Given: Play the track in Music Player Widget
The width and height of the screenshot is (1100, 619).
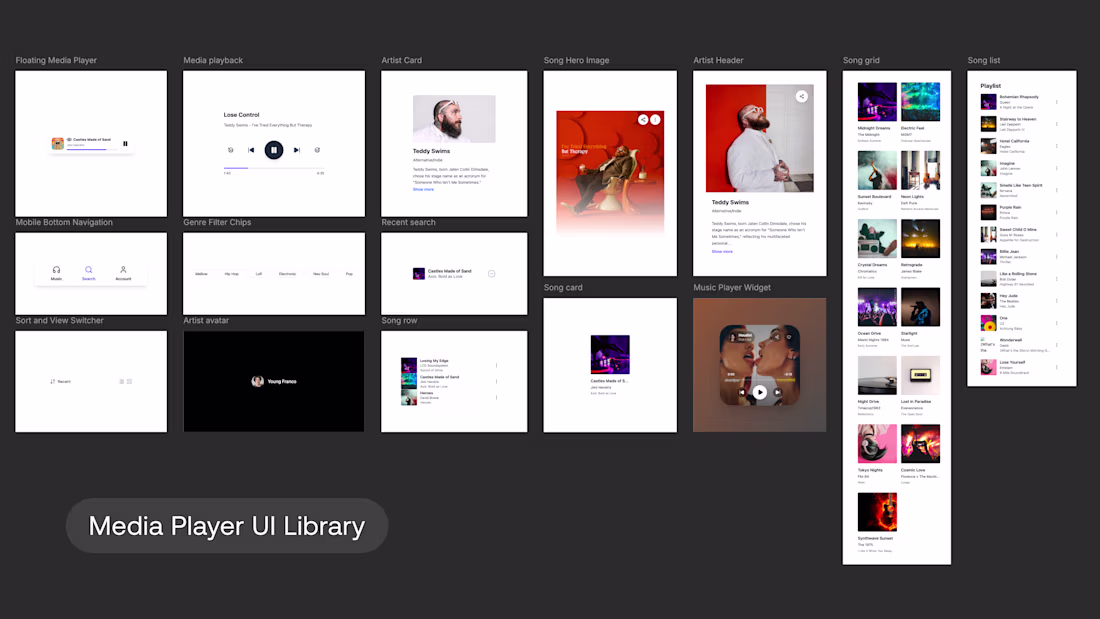Looking at the screenshot, I should point(760,392).
